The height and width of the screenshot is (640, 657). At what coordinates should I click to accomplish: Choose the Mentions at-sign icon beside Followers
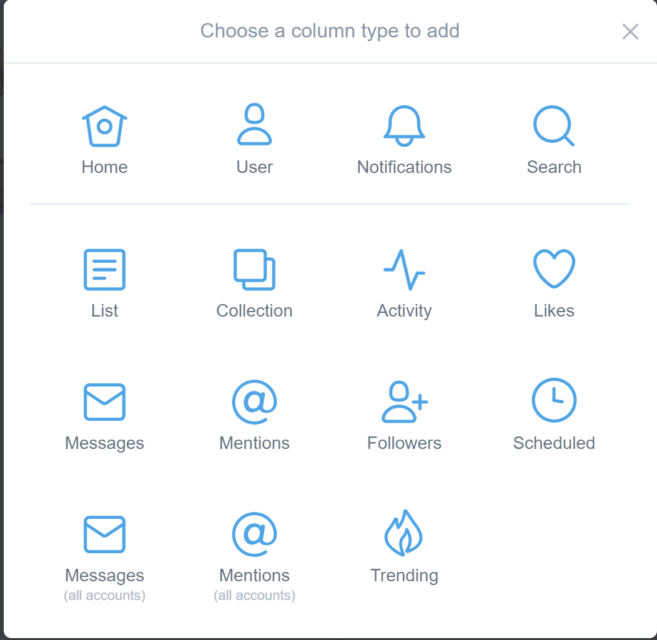254,402
